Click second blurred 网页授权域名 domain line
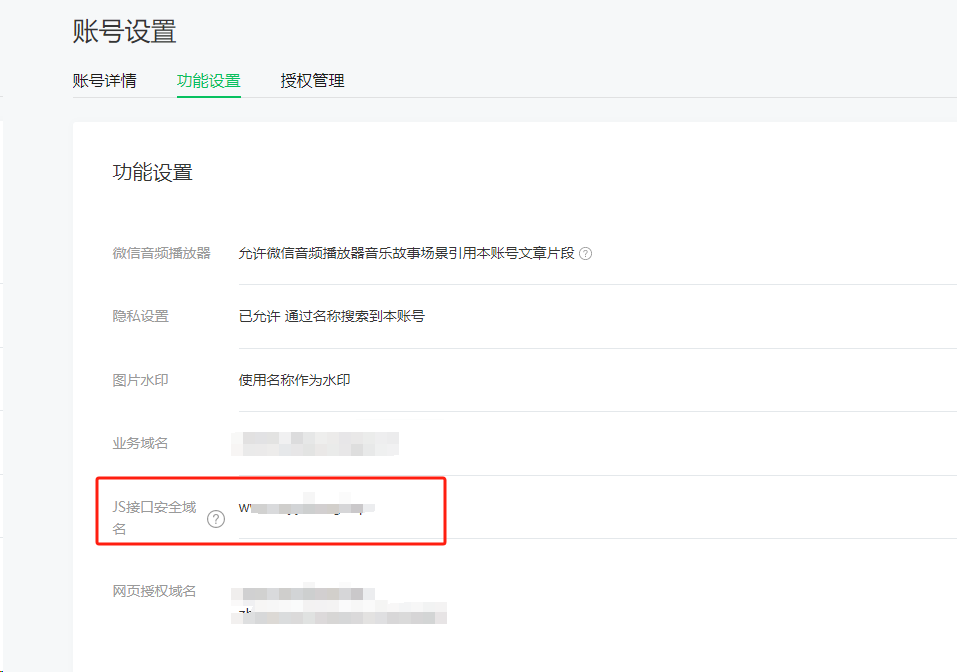This screenshot has height=672, width=957. point(340,612)
